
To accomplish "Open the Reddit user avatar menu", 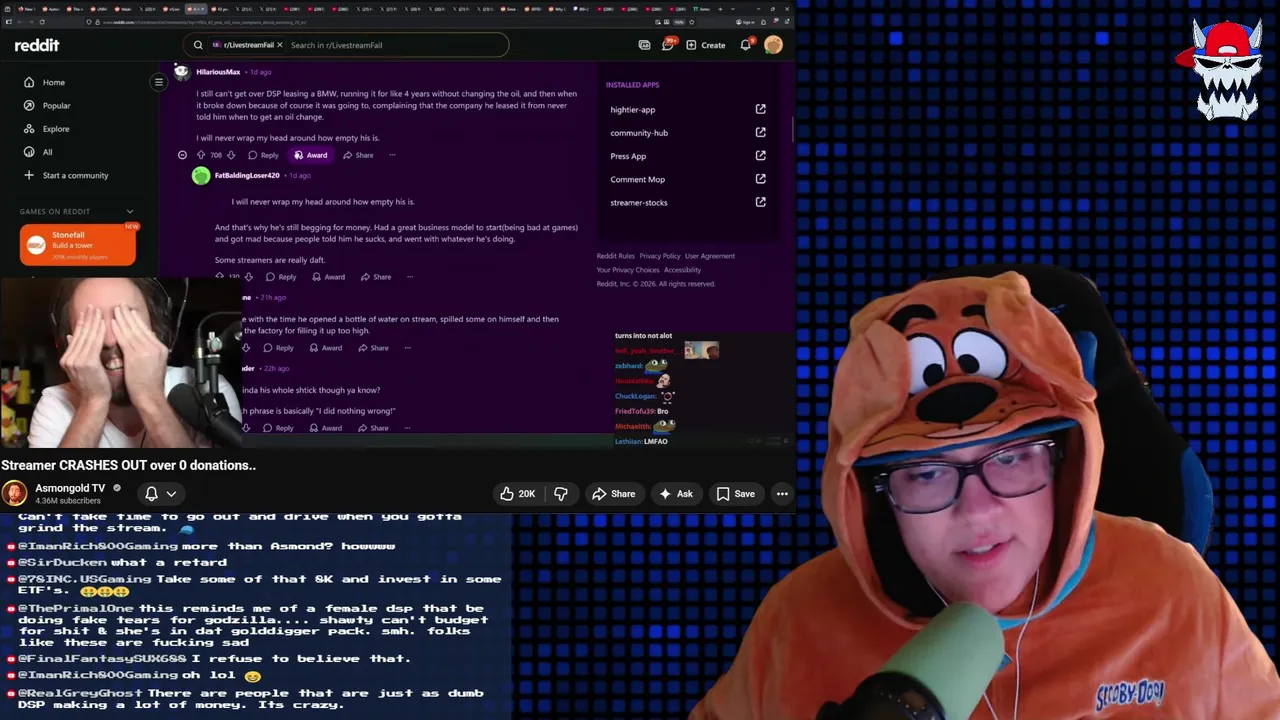I will click(x=773, y=45).
